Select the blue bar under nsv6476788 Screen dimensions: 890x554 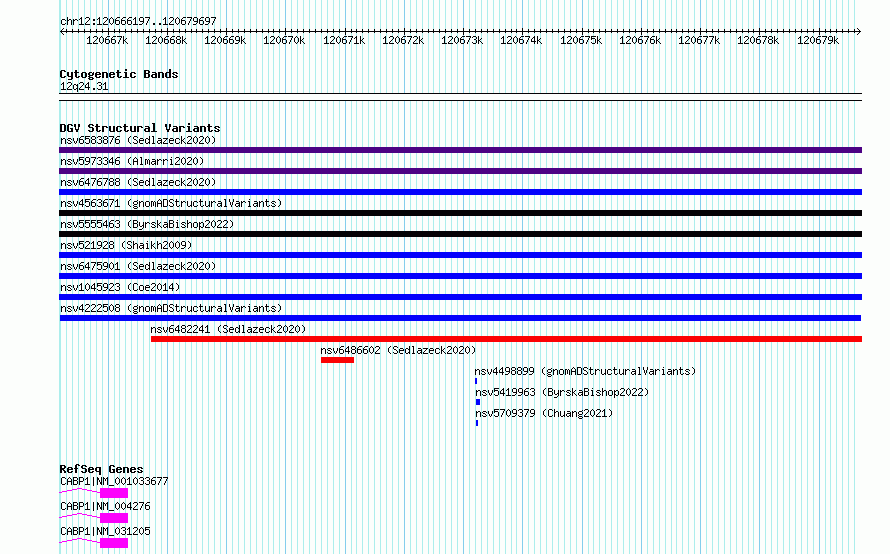pos(460,192)
